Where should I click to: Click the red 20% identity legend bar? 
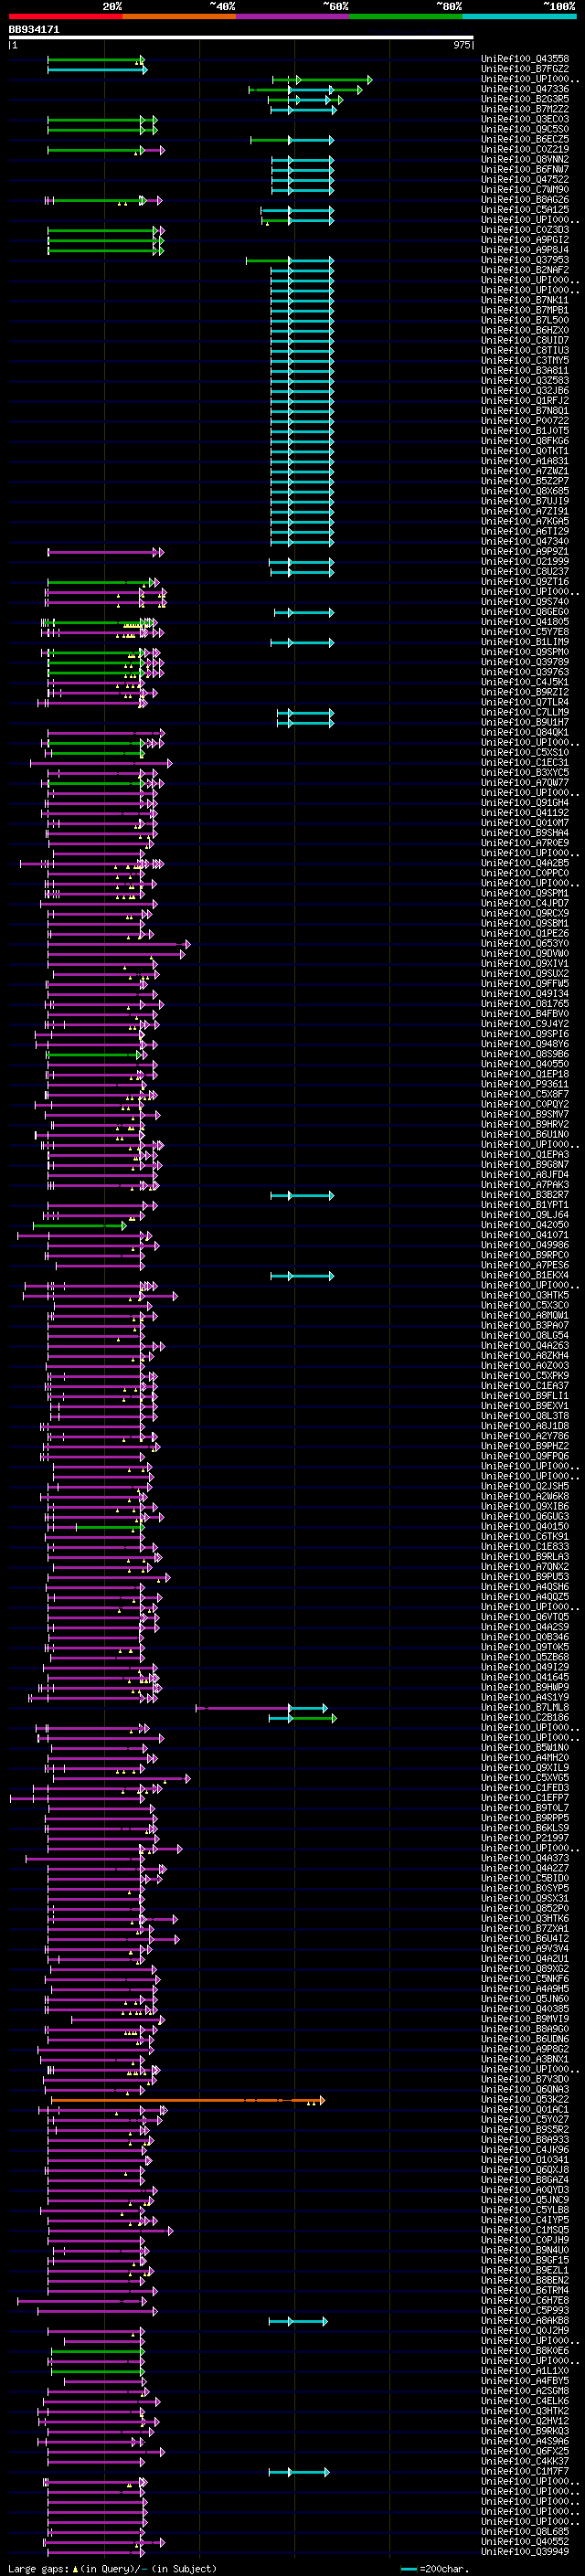coord(65,17)
